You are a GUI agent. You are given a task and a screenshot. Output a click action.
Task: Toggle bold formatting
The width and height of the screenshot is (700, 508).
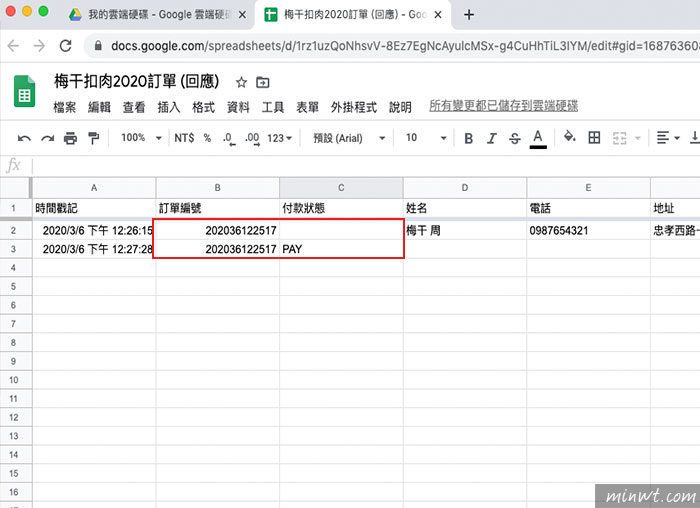[468, 138]
